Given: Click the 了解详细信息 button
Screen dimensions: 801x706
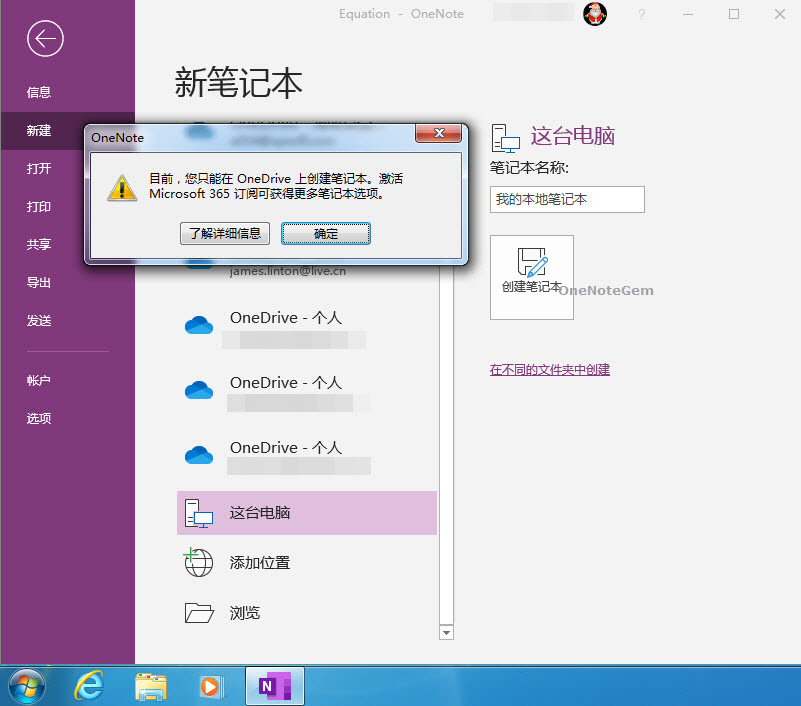Looking at the screenshot, I should pos(225,233).
